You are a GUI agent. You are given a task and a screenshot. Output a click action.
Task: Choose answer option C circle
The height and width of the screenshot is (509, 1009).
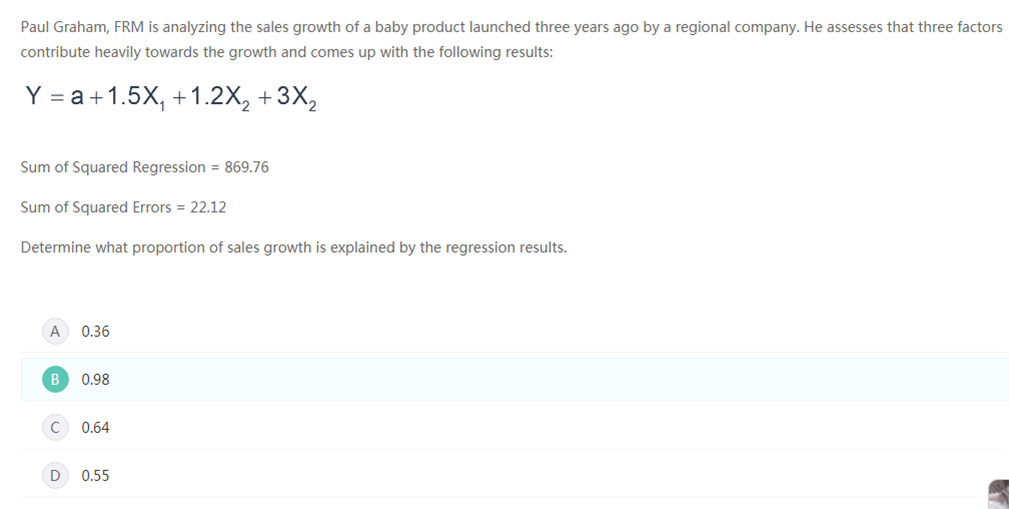[x=55, y=427]
